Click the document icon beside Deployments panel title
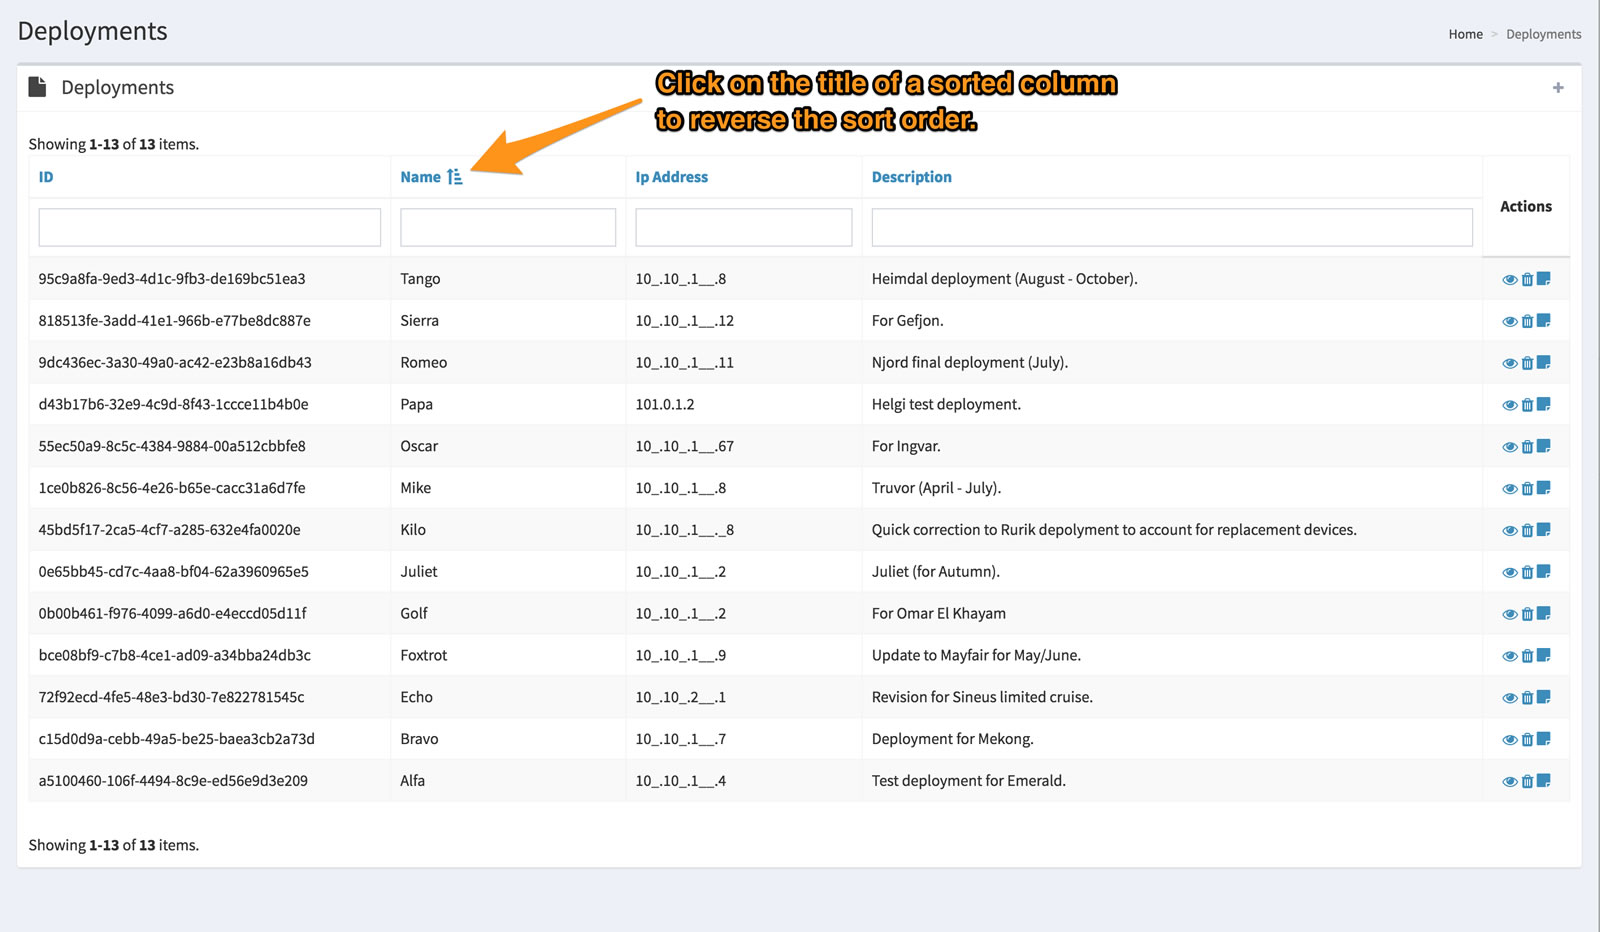The image size is (1600, 932). pyautogui.click(x=38, y=87)
